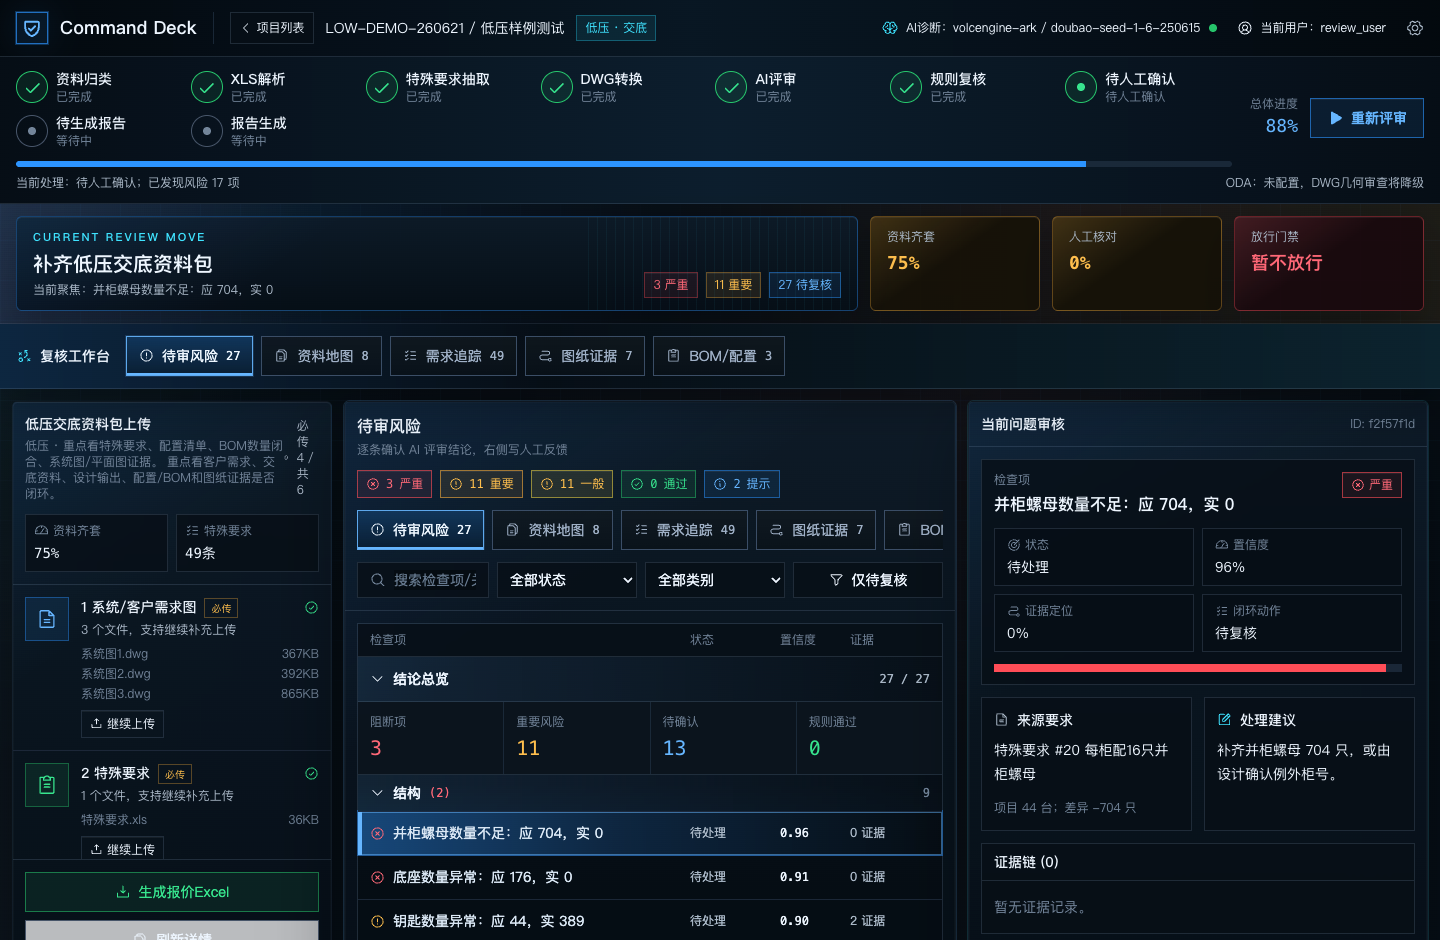Image resolution: width=1440 pixels, height=940 pixels.
Task: Click the red confidence bar in 检查项 card
Action: [x=1198, y=668]
